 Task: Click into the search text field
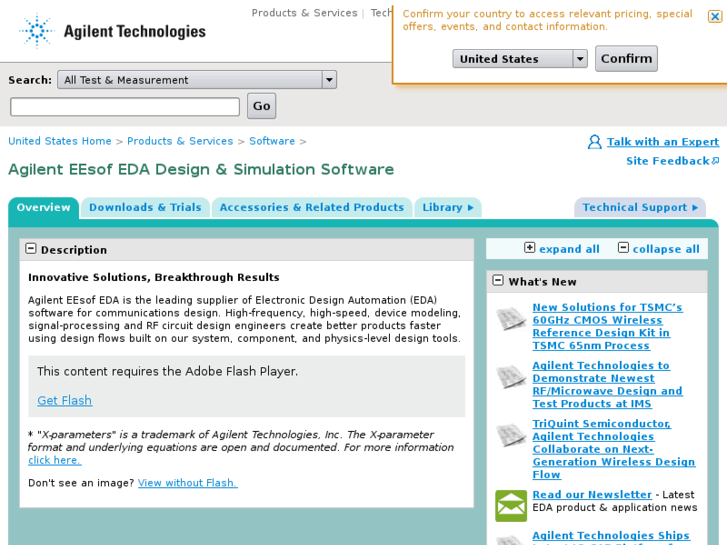coord(125,107)
